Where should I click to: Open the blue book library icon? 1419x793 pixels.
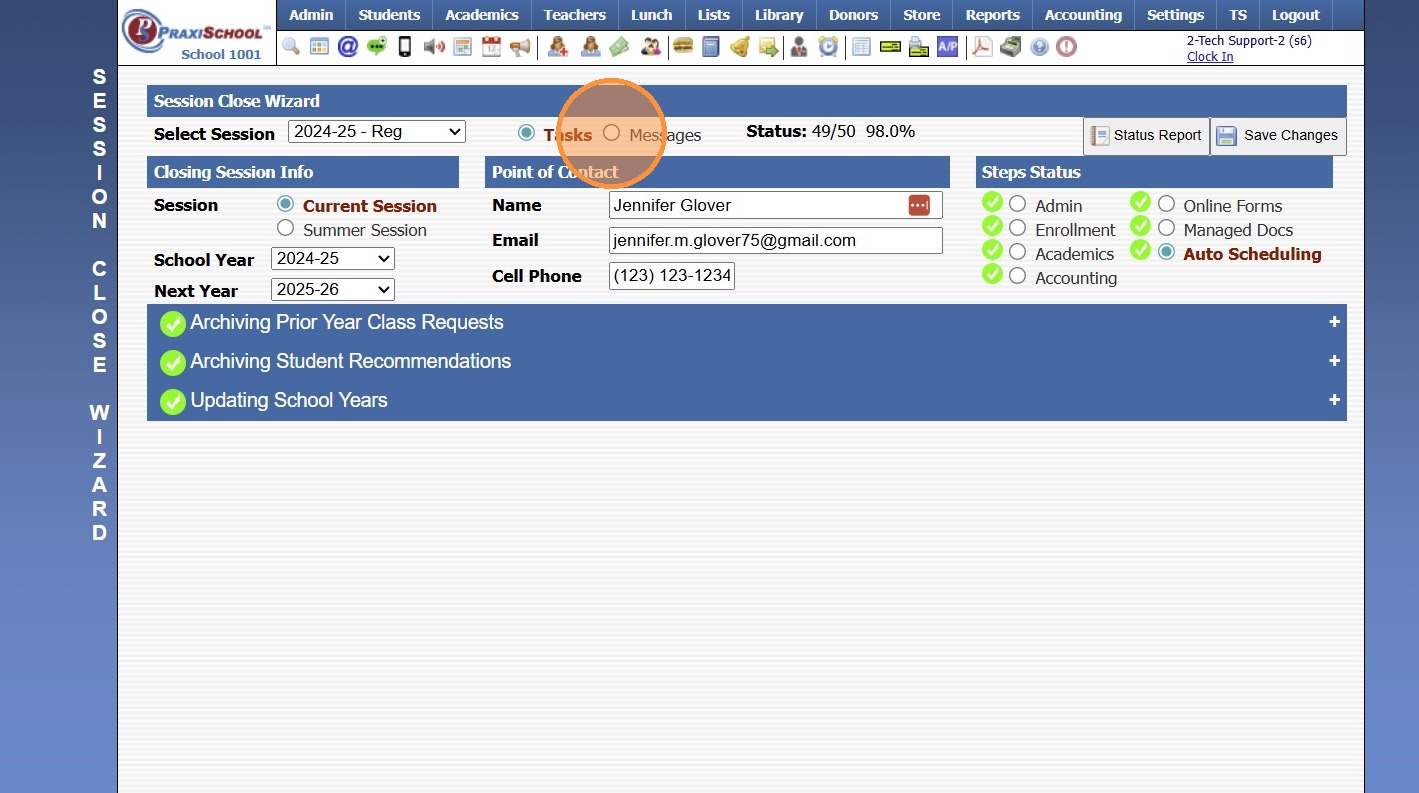pos(711,47)
